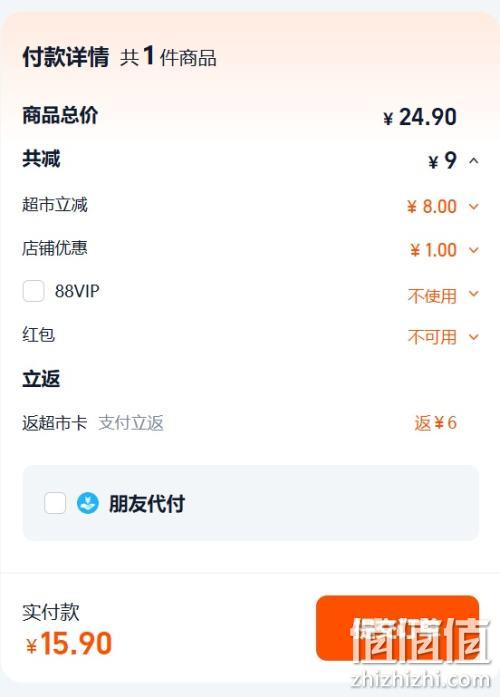
Task: Click the 返超市卡 label
Action: [x=55, y=423]
